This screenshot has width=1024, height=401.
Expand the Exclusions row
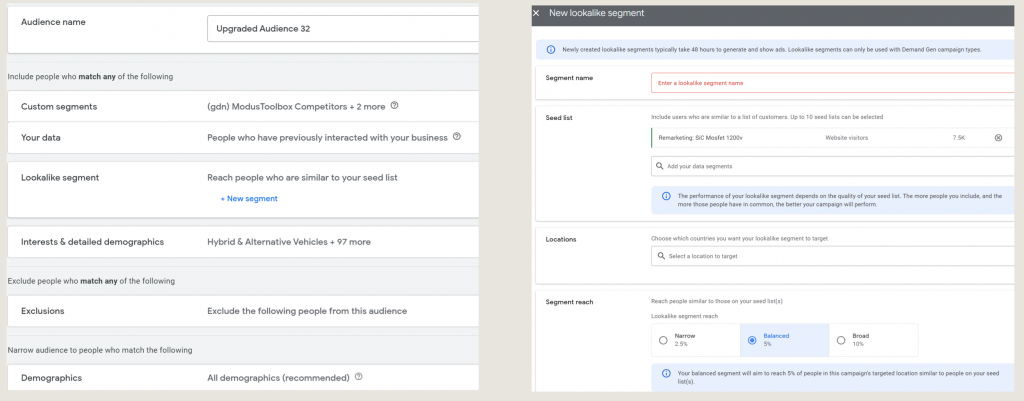[x=240, y=311]
